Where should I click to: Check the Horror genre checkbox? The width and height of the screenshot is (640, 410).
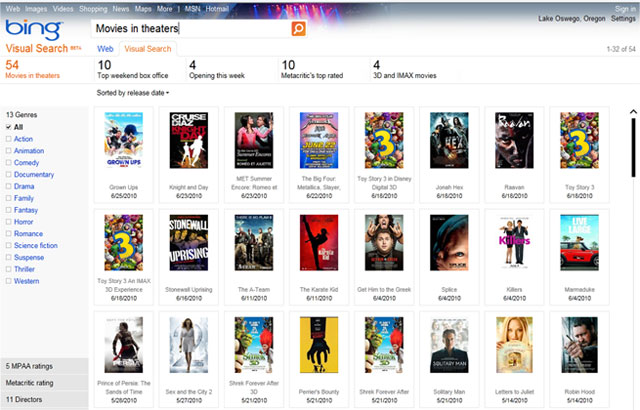[x=9, y=222]
